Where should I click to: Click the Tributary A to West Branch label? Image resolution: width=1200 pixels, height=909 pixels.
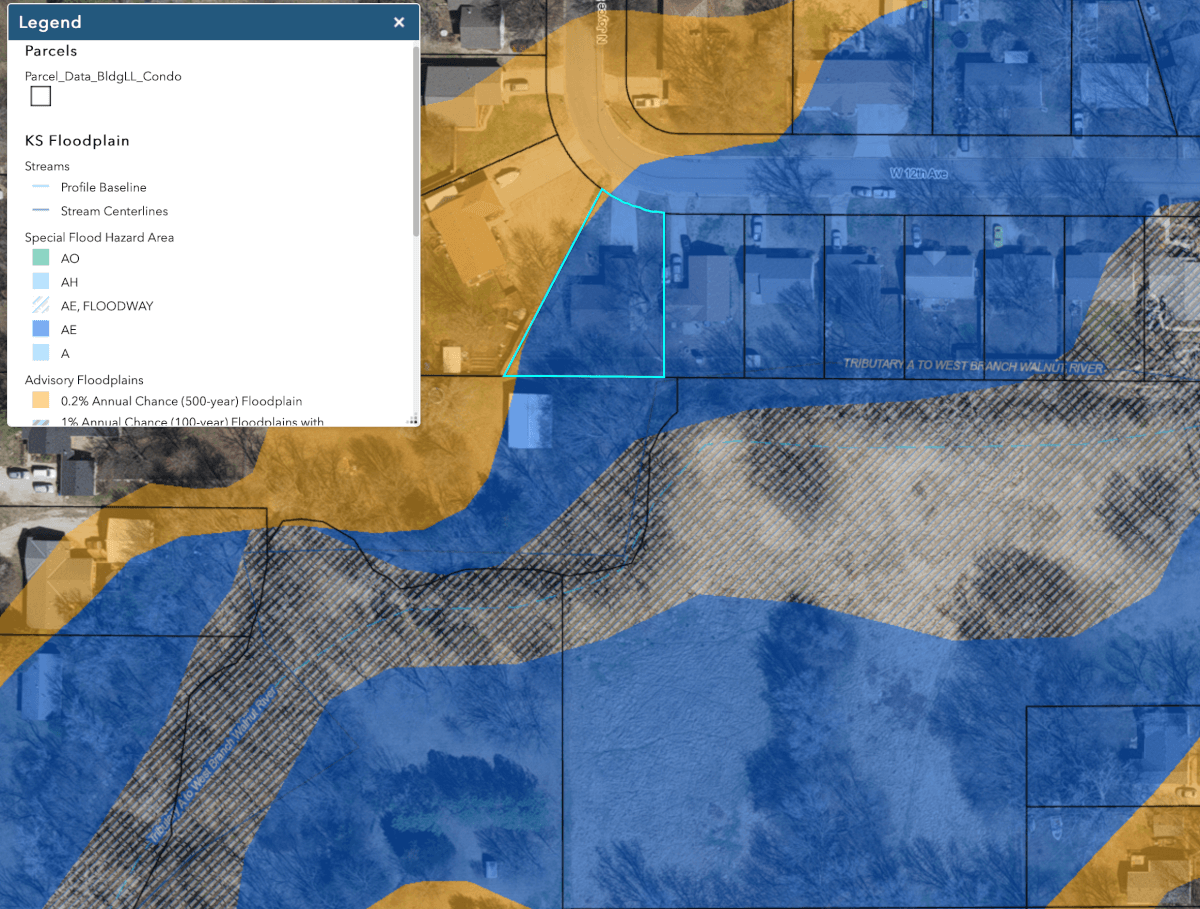974,368
